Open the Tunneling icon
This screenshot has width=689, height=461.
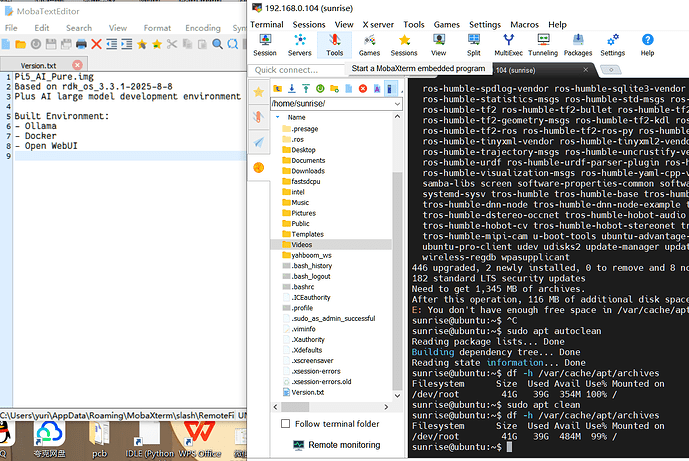click(x=543, y=45)
